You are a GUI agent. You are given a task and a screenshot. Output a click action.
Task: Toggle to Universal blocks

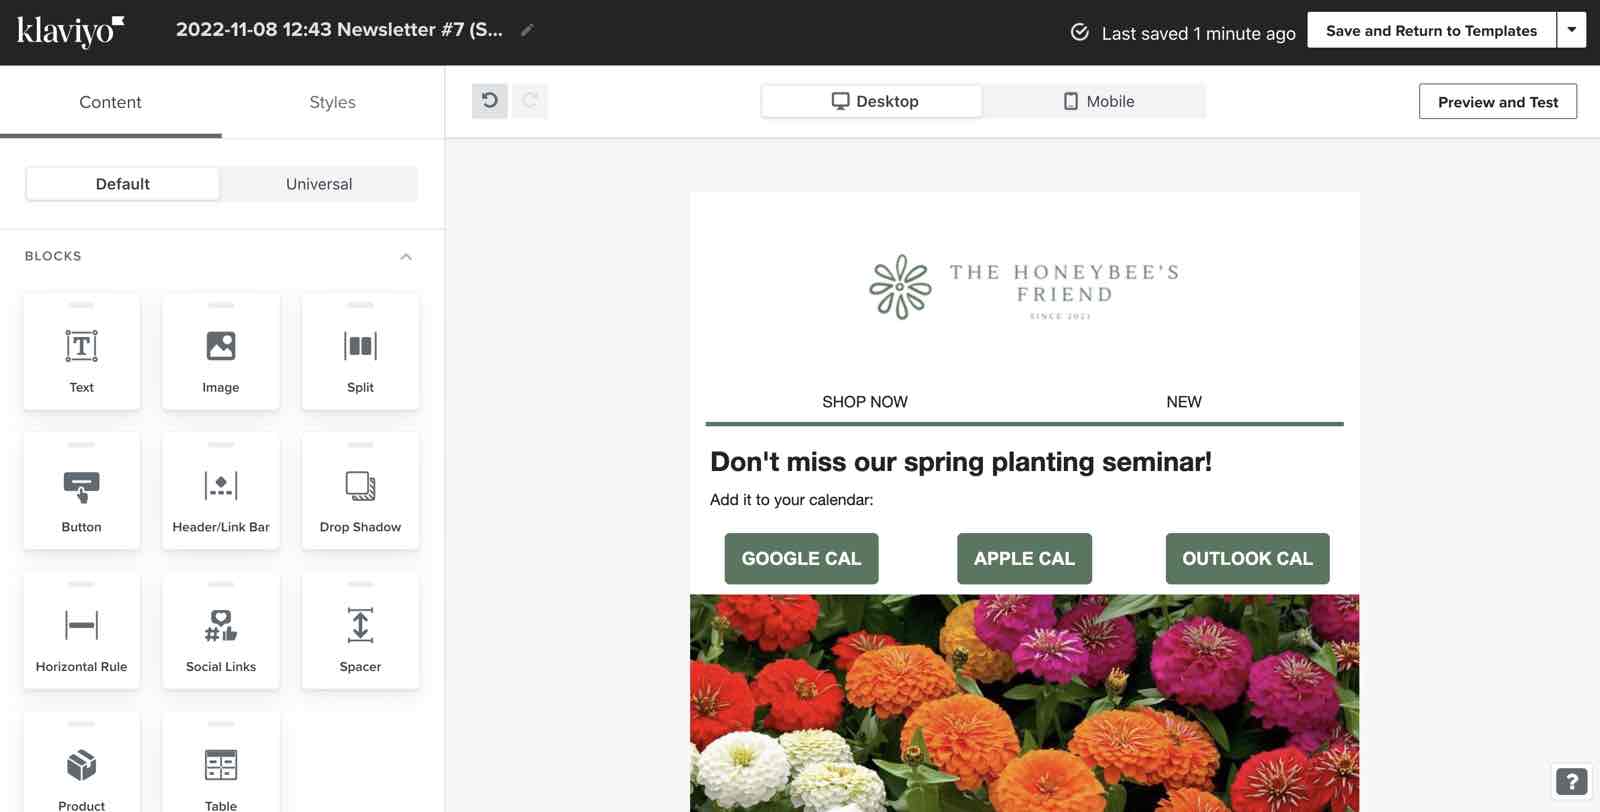click(x=319, y=184)
